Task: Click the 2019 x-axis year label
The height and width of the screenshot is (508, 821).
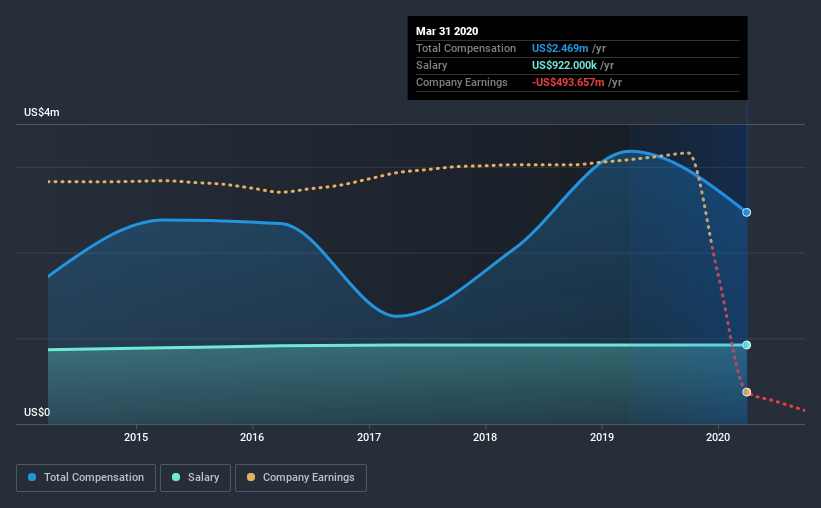Action: [602, 437]
